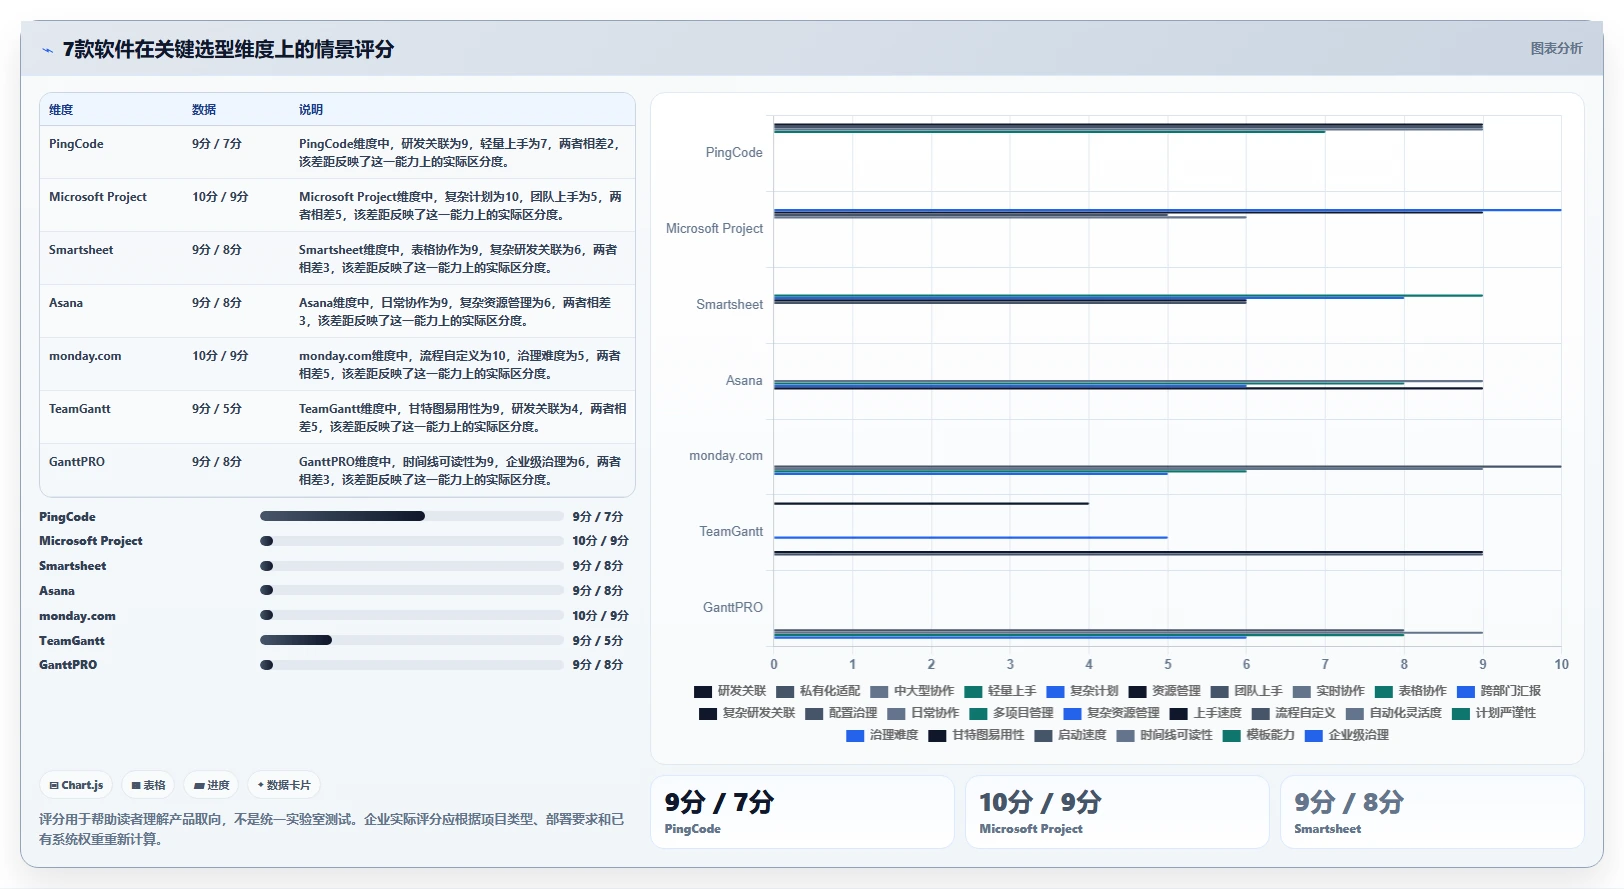Screen dimensions: 1624x889
Task: Toggle 表格协作 legend entry
Action: [1410, 691]
